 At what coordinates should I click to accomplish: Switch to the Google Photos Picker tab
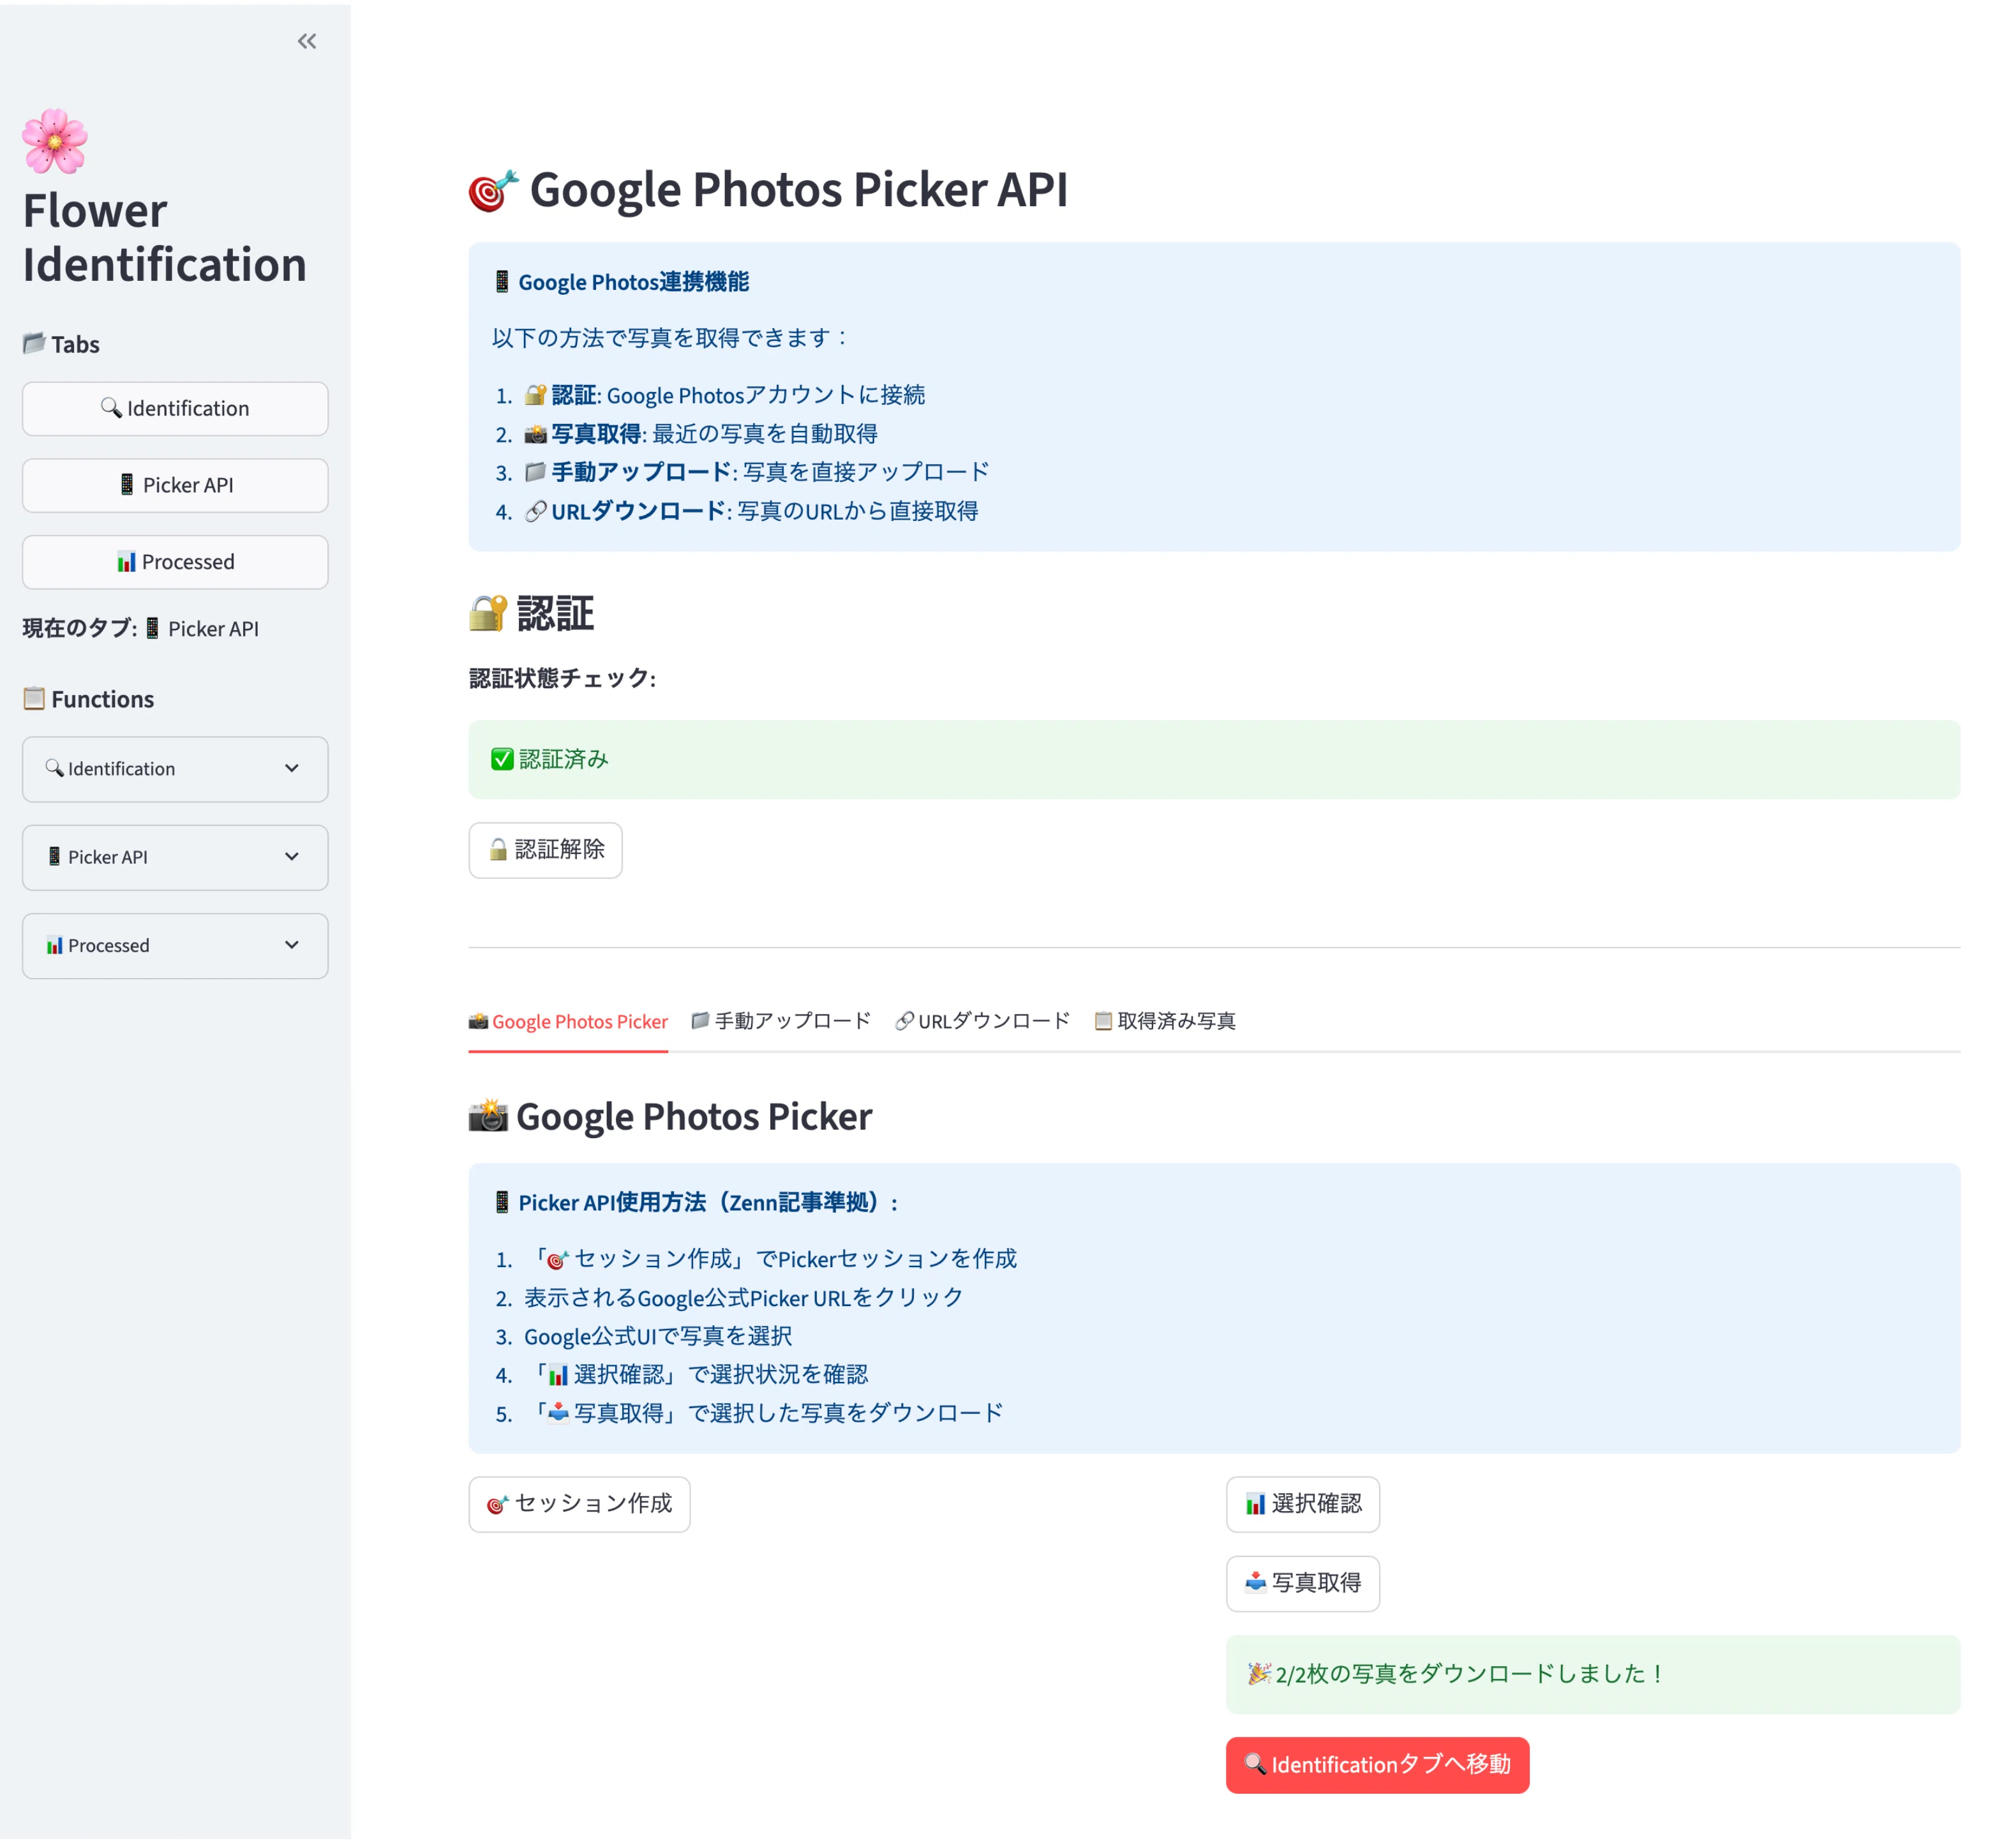pos(568,1021)
